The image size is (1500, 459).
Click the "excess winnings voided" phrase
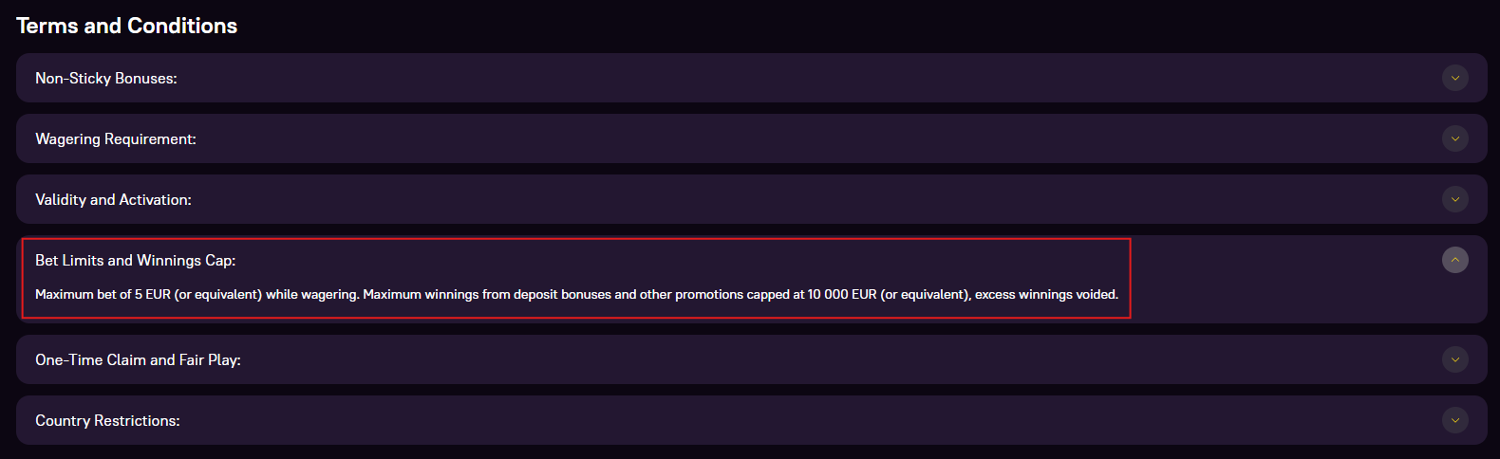point(1046,295)
